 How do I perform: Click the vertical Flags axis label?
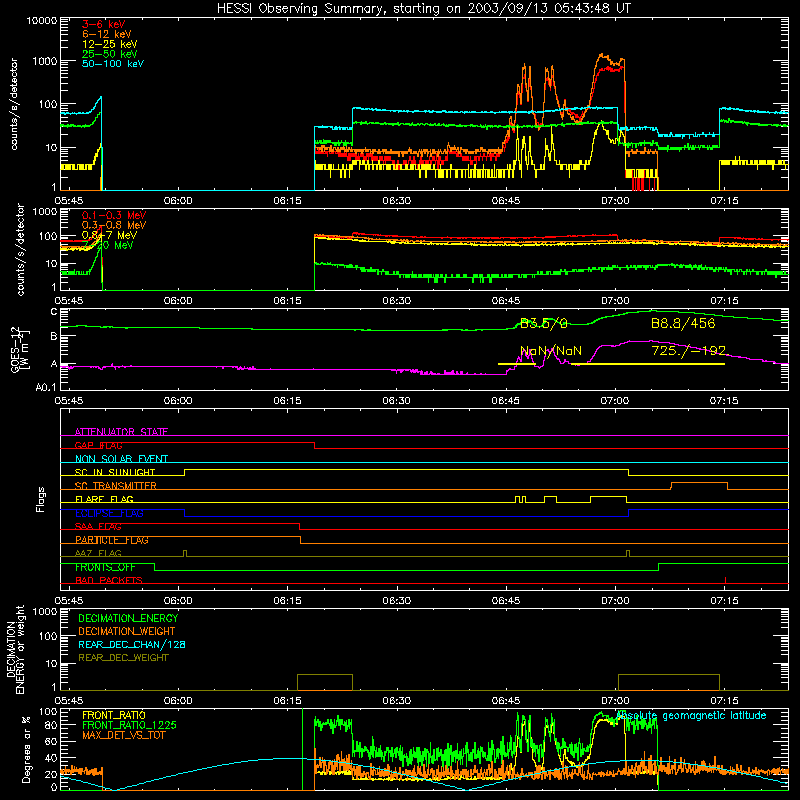point(41,499)
